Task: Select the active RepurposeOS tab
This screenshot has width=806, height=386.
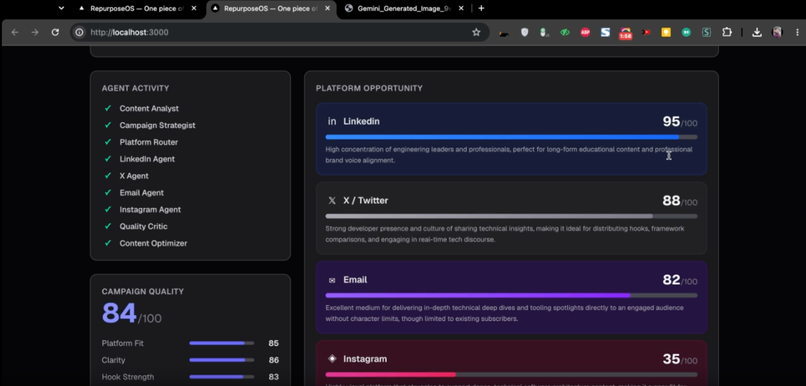Action: click(271, 8)
